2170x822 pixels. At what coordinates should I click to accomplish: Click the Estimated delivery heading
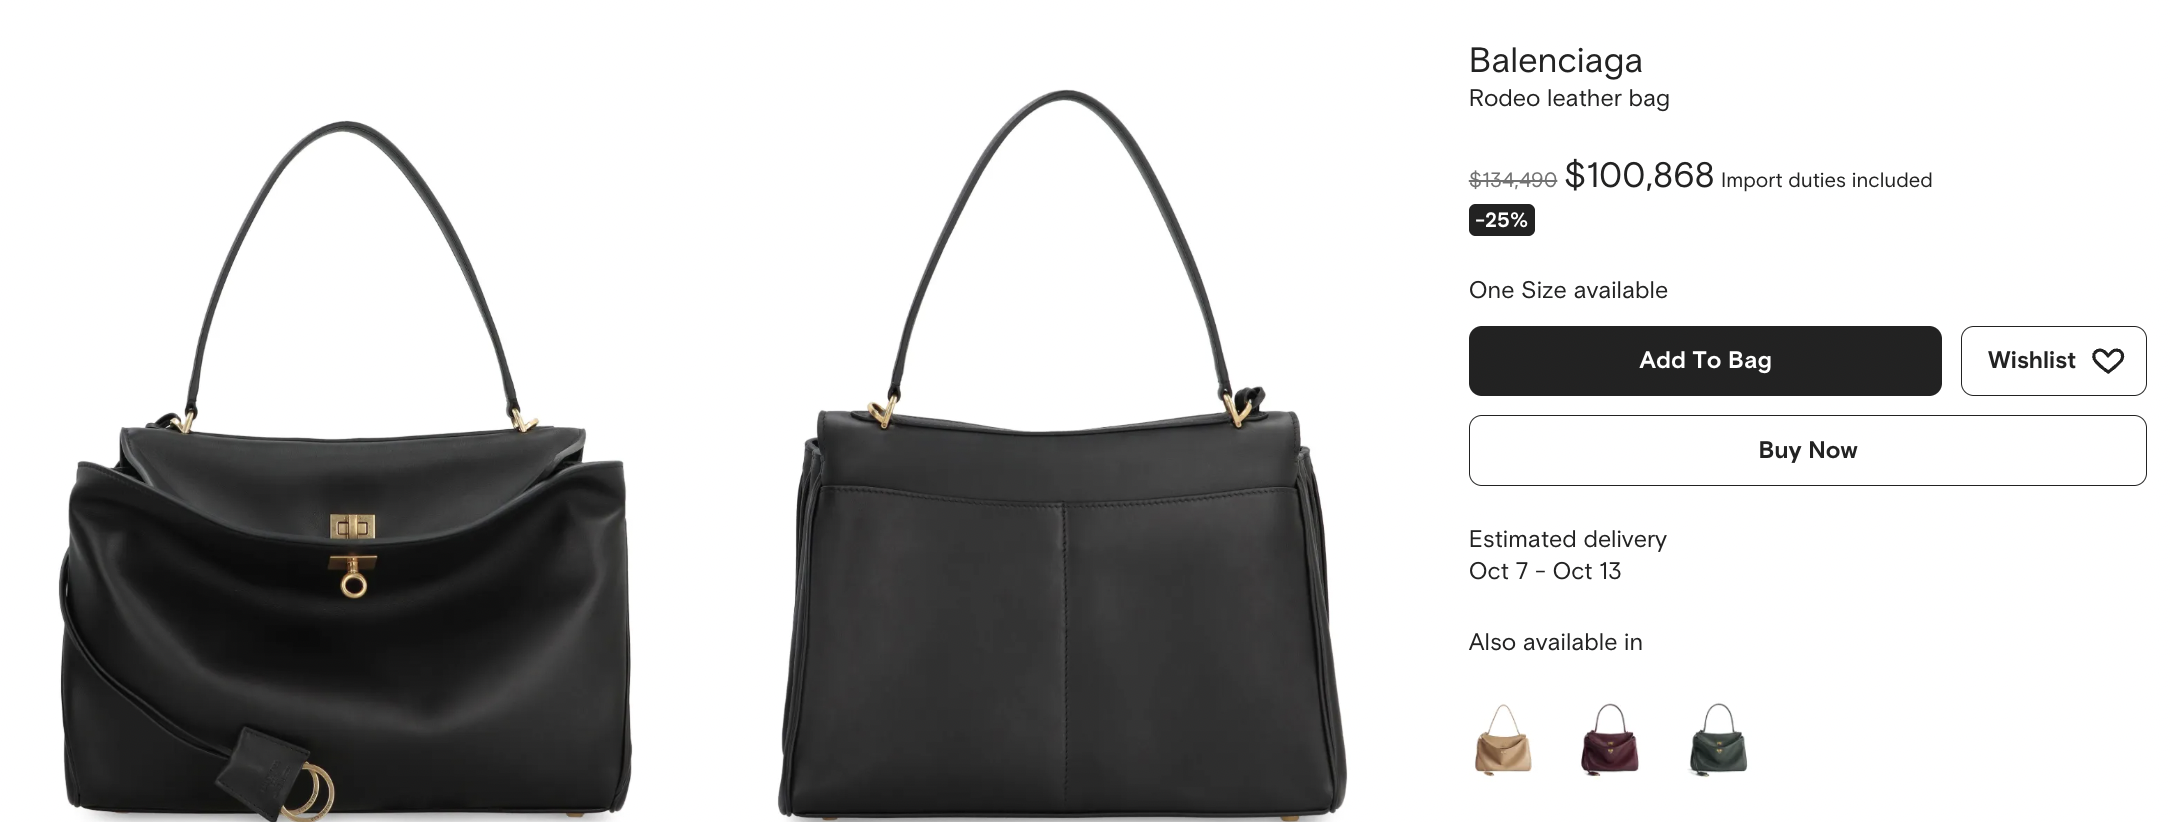point(1567,539)
